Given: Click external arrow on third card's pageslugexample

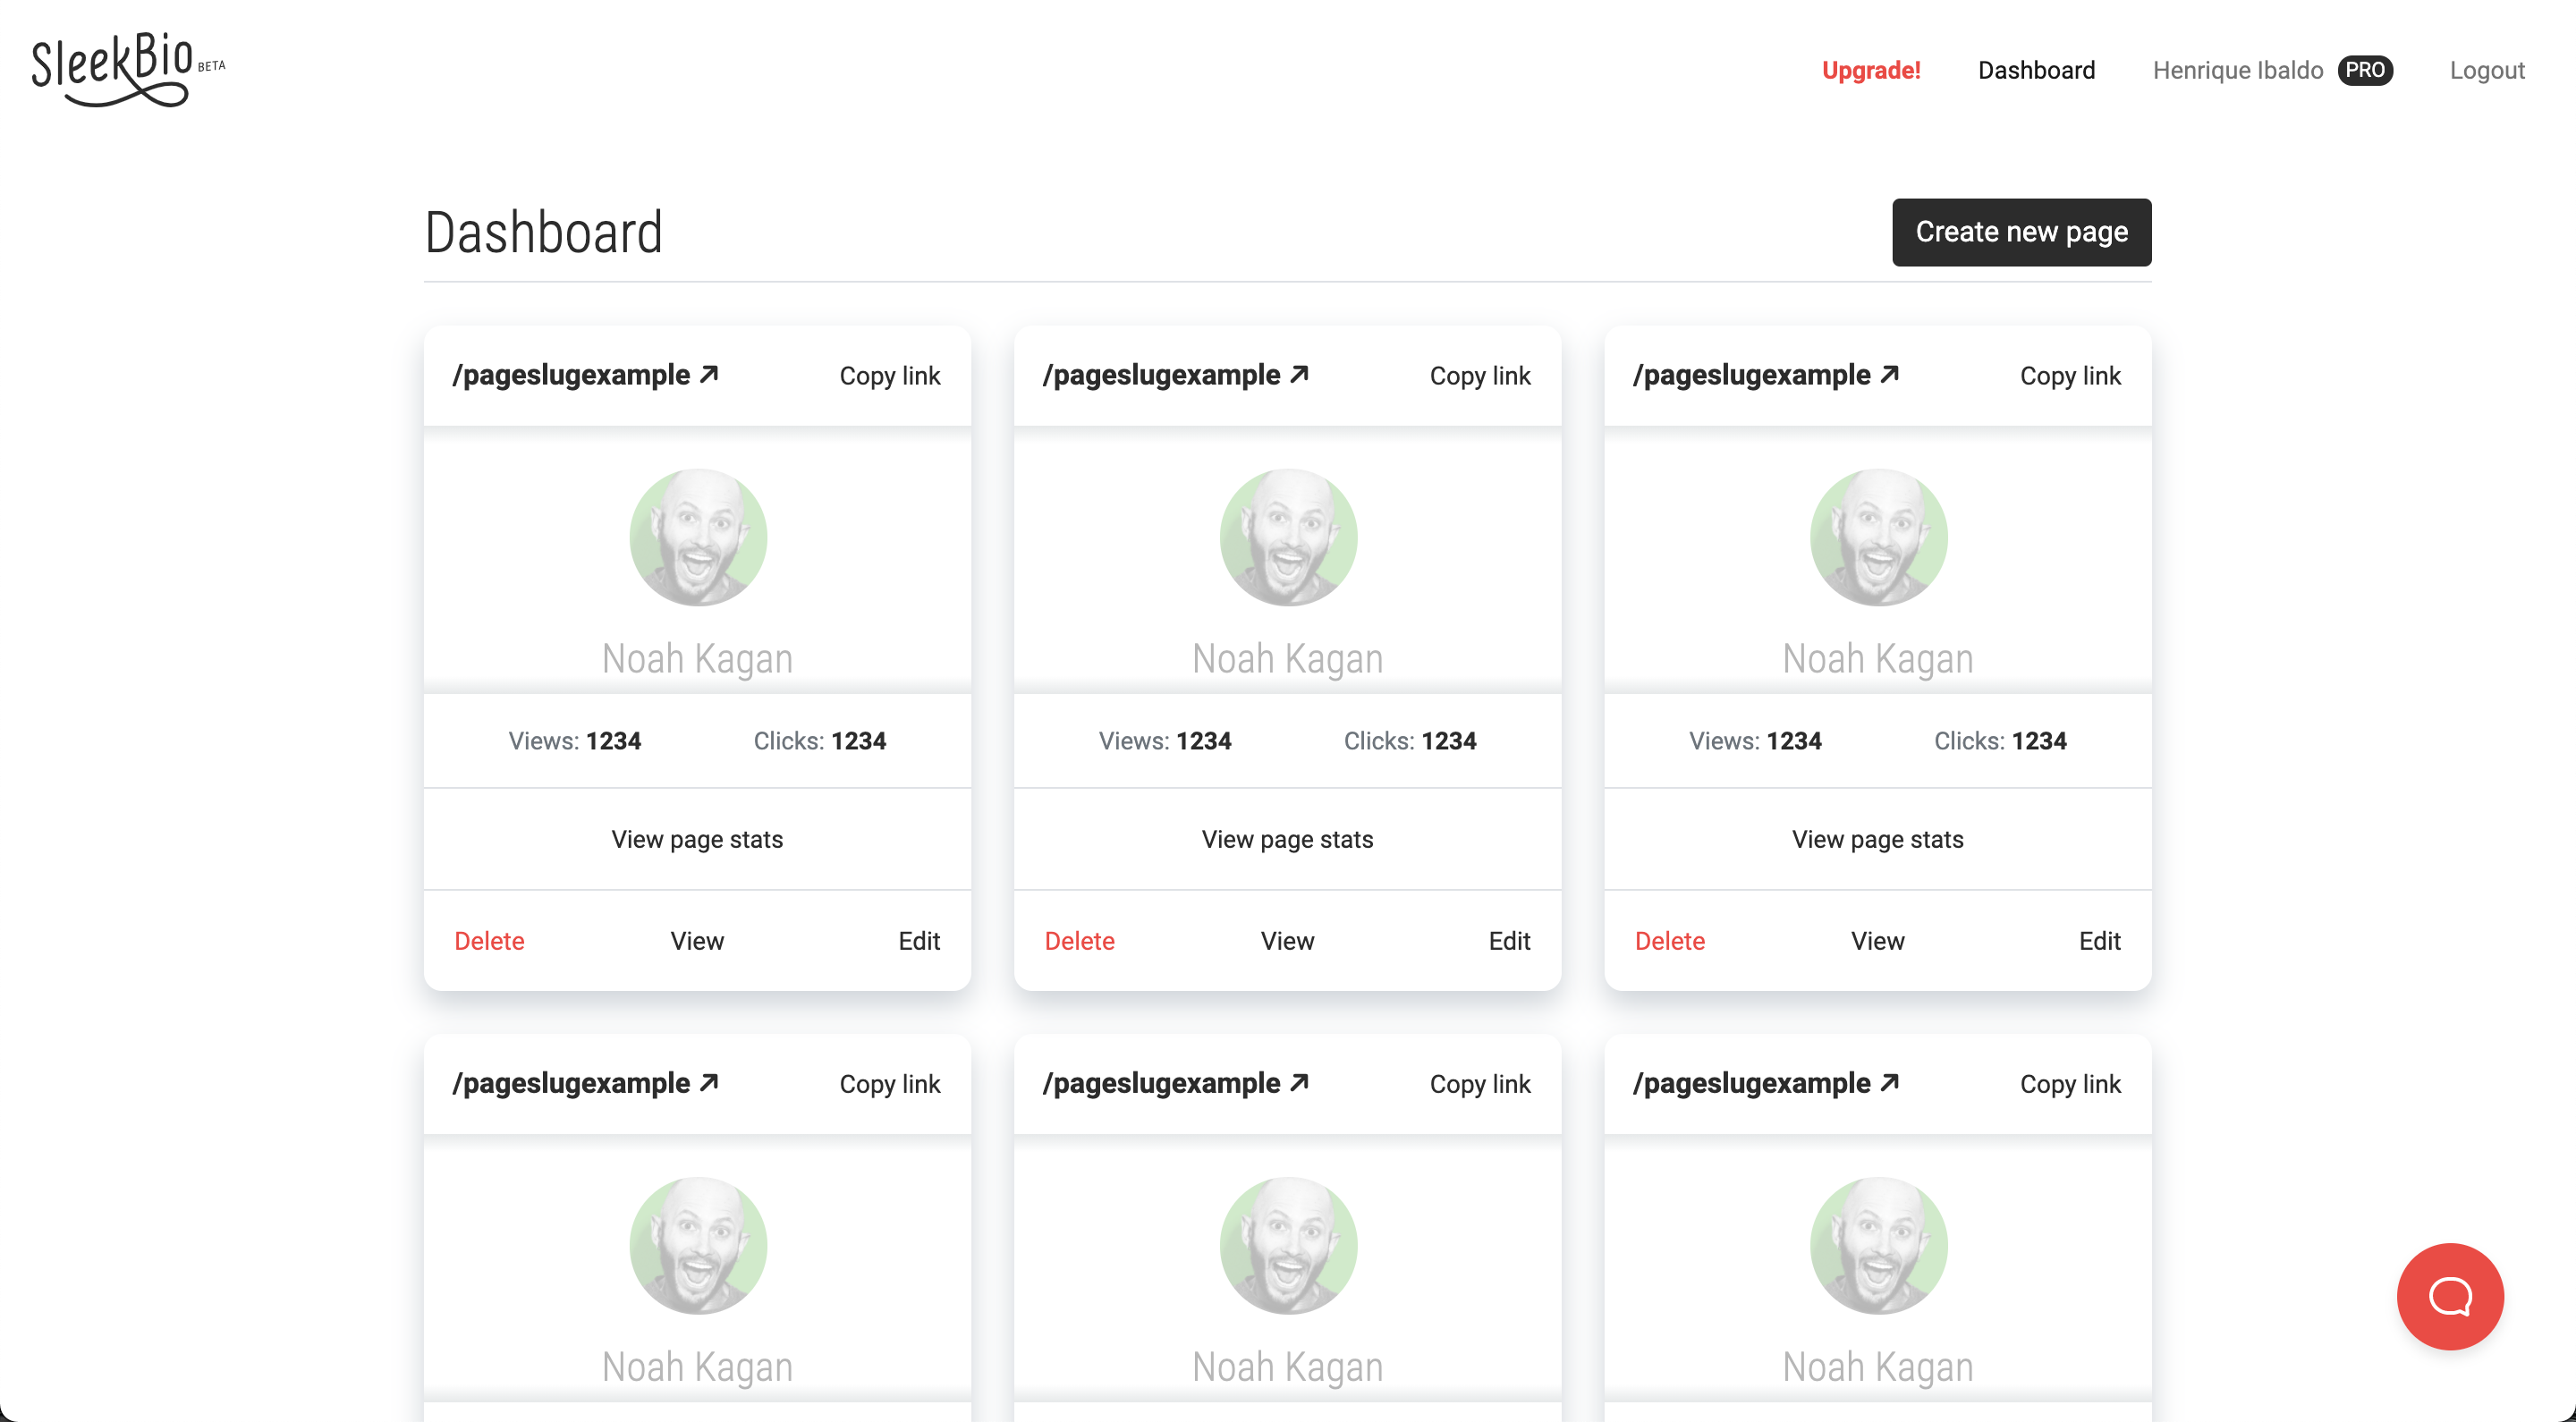Looking at the screenshot, I should (x=1889, y=374).
